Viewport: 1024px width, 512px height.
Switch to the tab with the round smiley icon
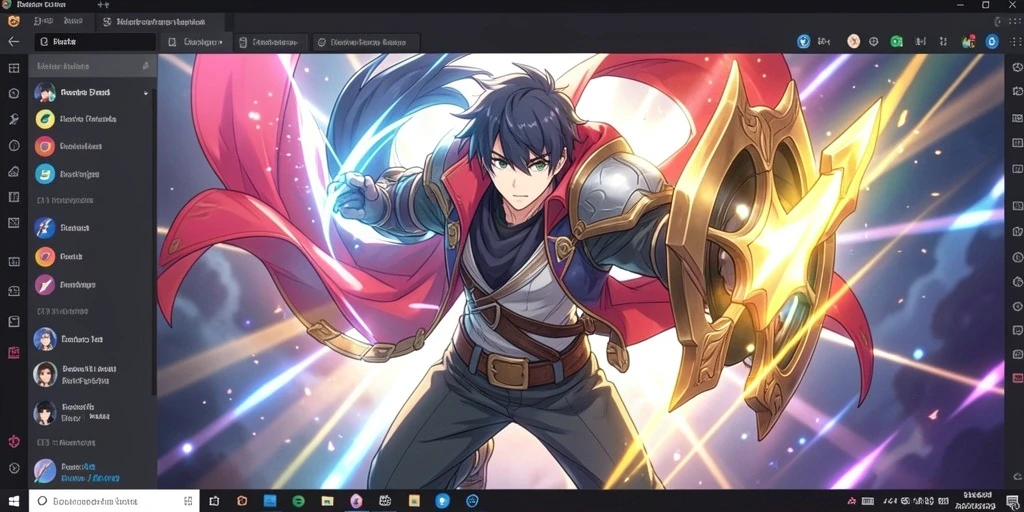[366, 42]
